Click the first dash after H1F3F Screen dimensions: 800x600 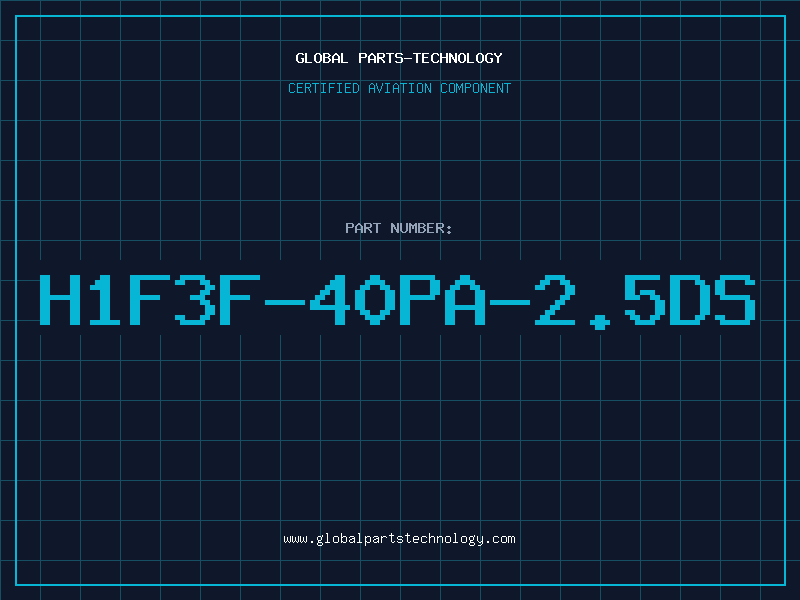click(285, 302)
